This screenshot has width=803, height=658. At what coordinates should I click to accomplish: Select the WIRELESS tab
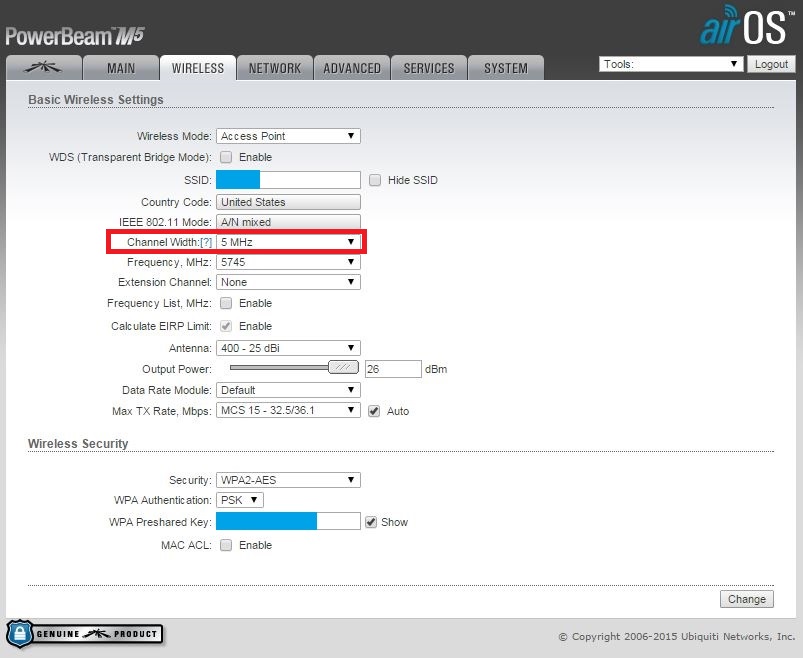198,68
